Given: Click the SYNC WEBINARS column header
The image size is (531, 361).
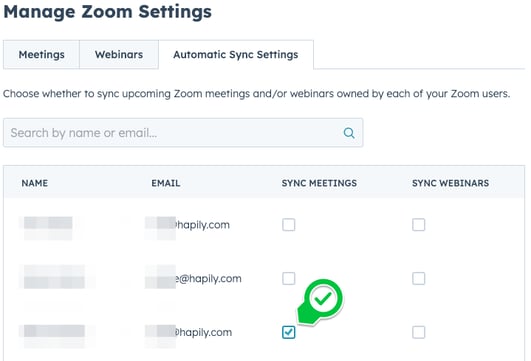Looking at the screenshot, I should 450,183.
